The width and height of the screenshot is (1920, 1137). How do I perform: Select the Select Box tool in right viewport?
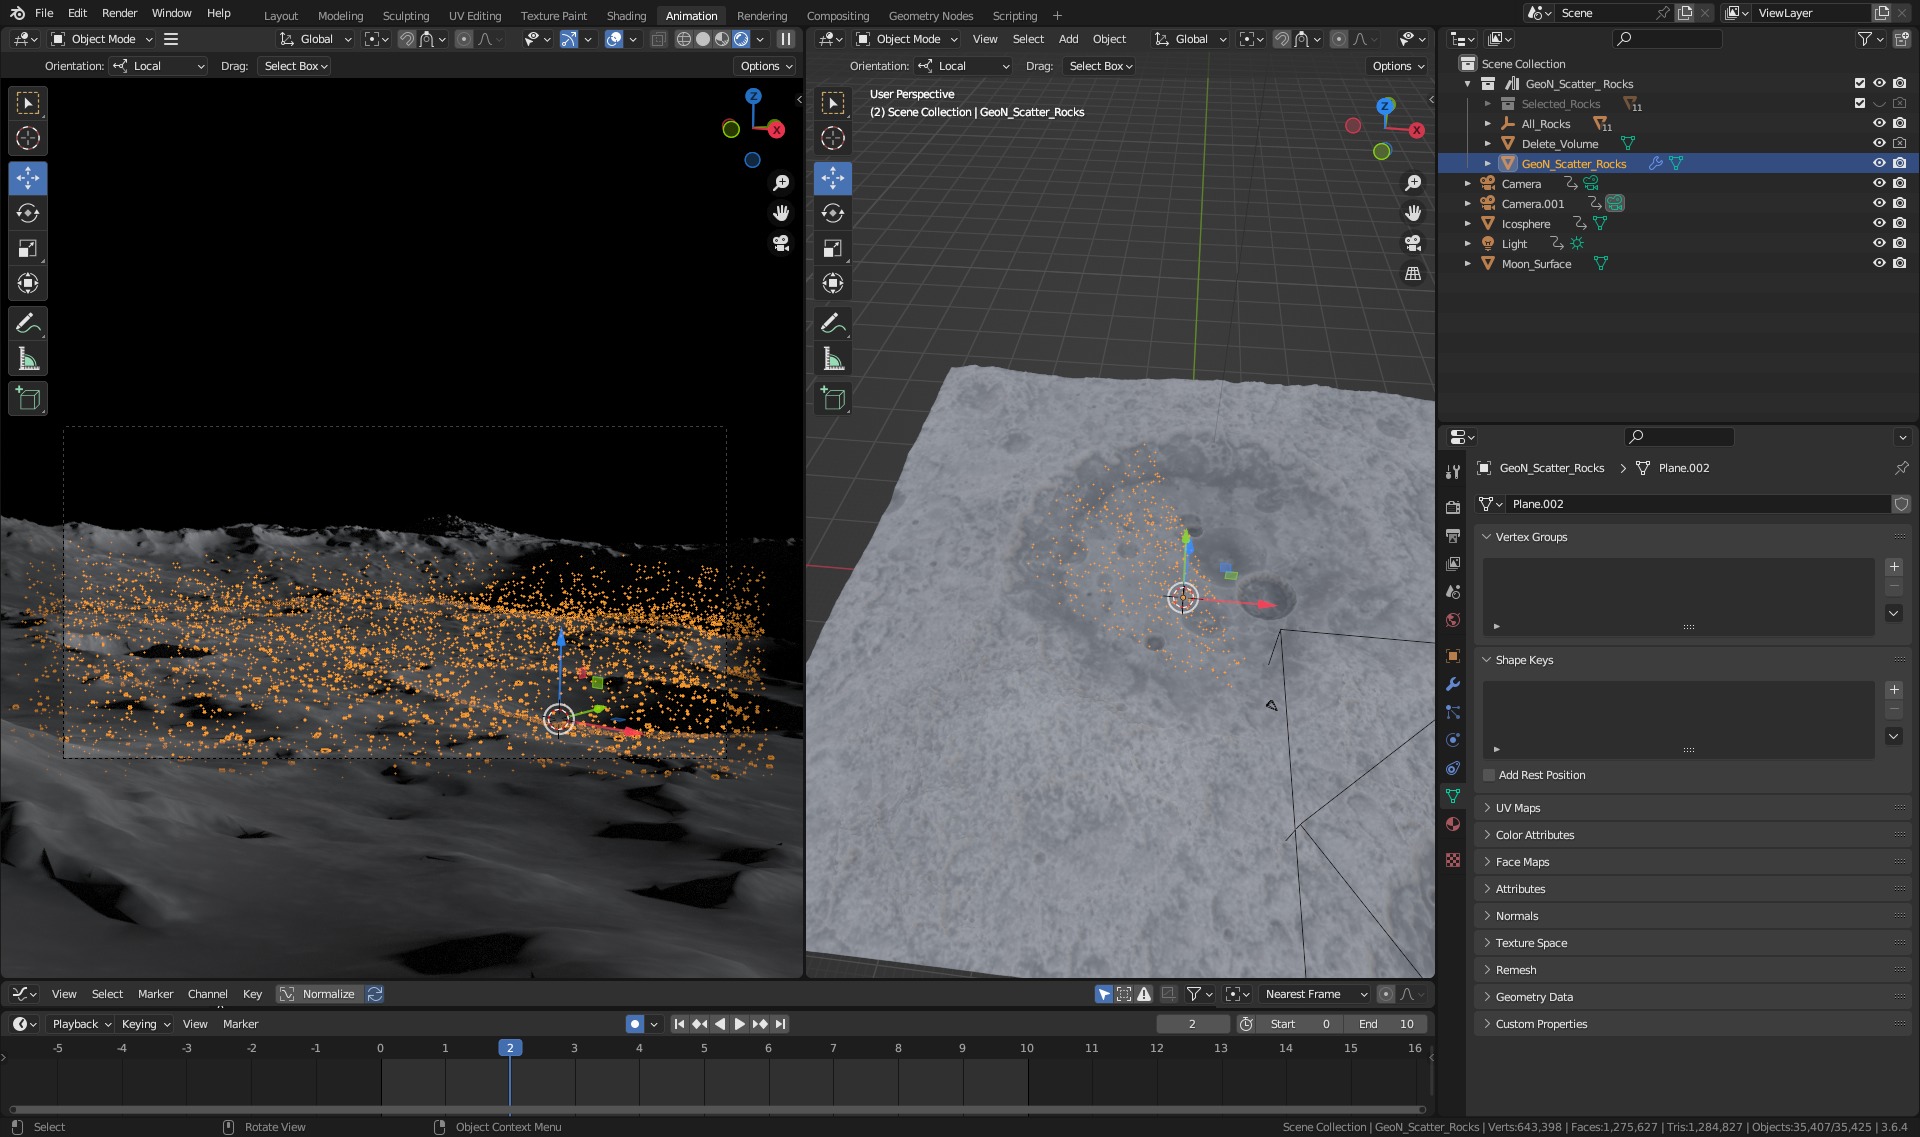click(x=833, y=103)
